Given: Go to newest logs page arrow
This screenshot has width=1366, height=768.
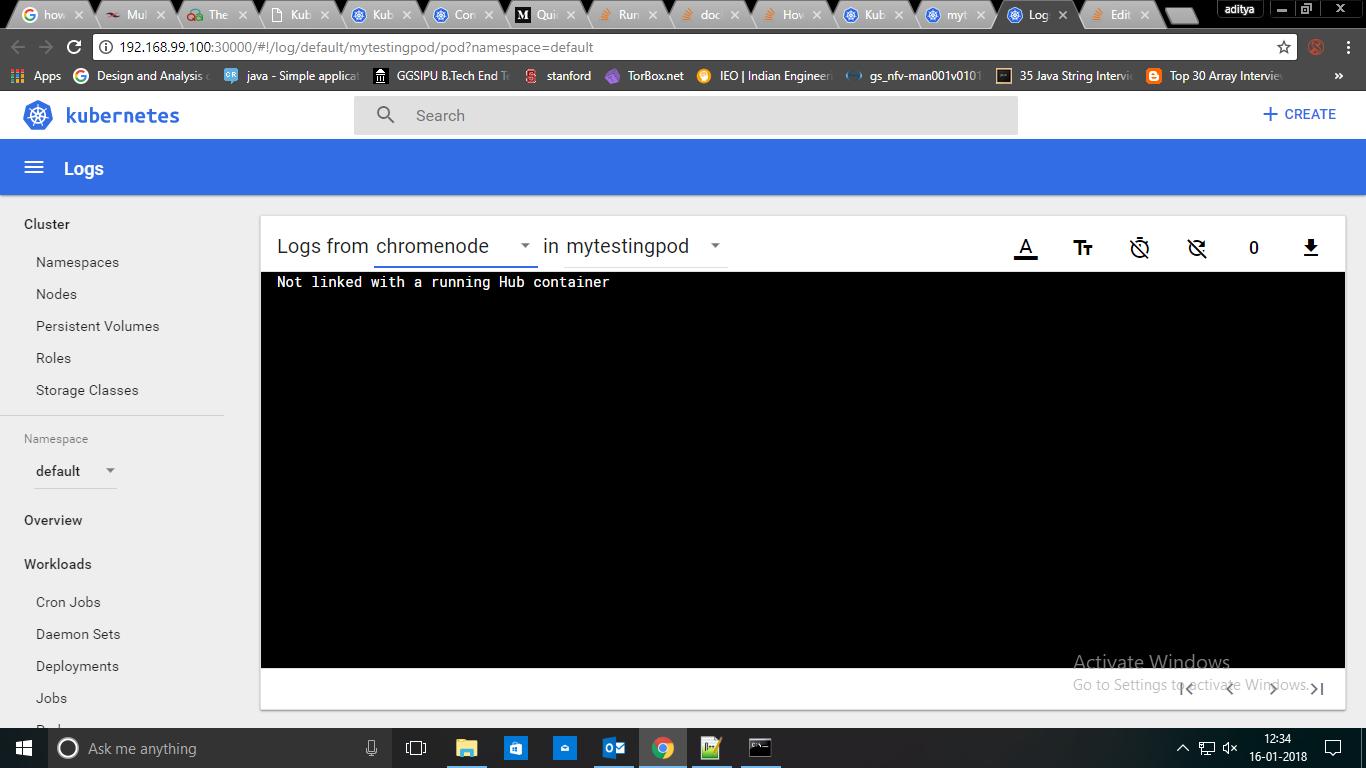Looking at the screenshot, I should coord(1317,688).
